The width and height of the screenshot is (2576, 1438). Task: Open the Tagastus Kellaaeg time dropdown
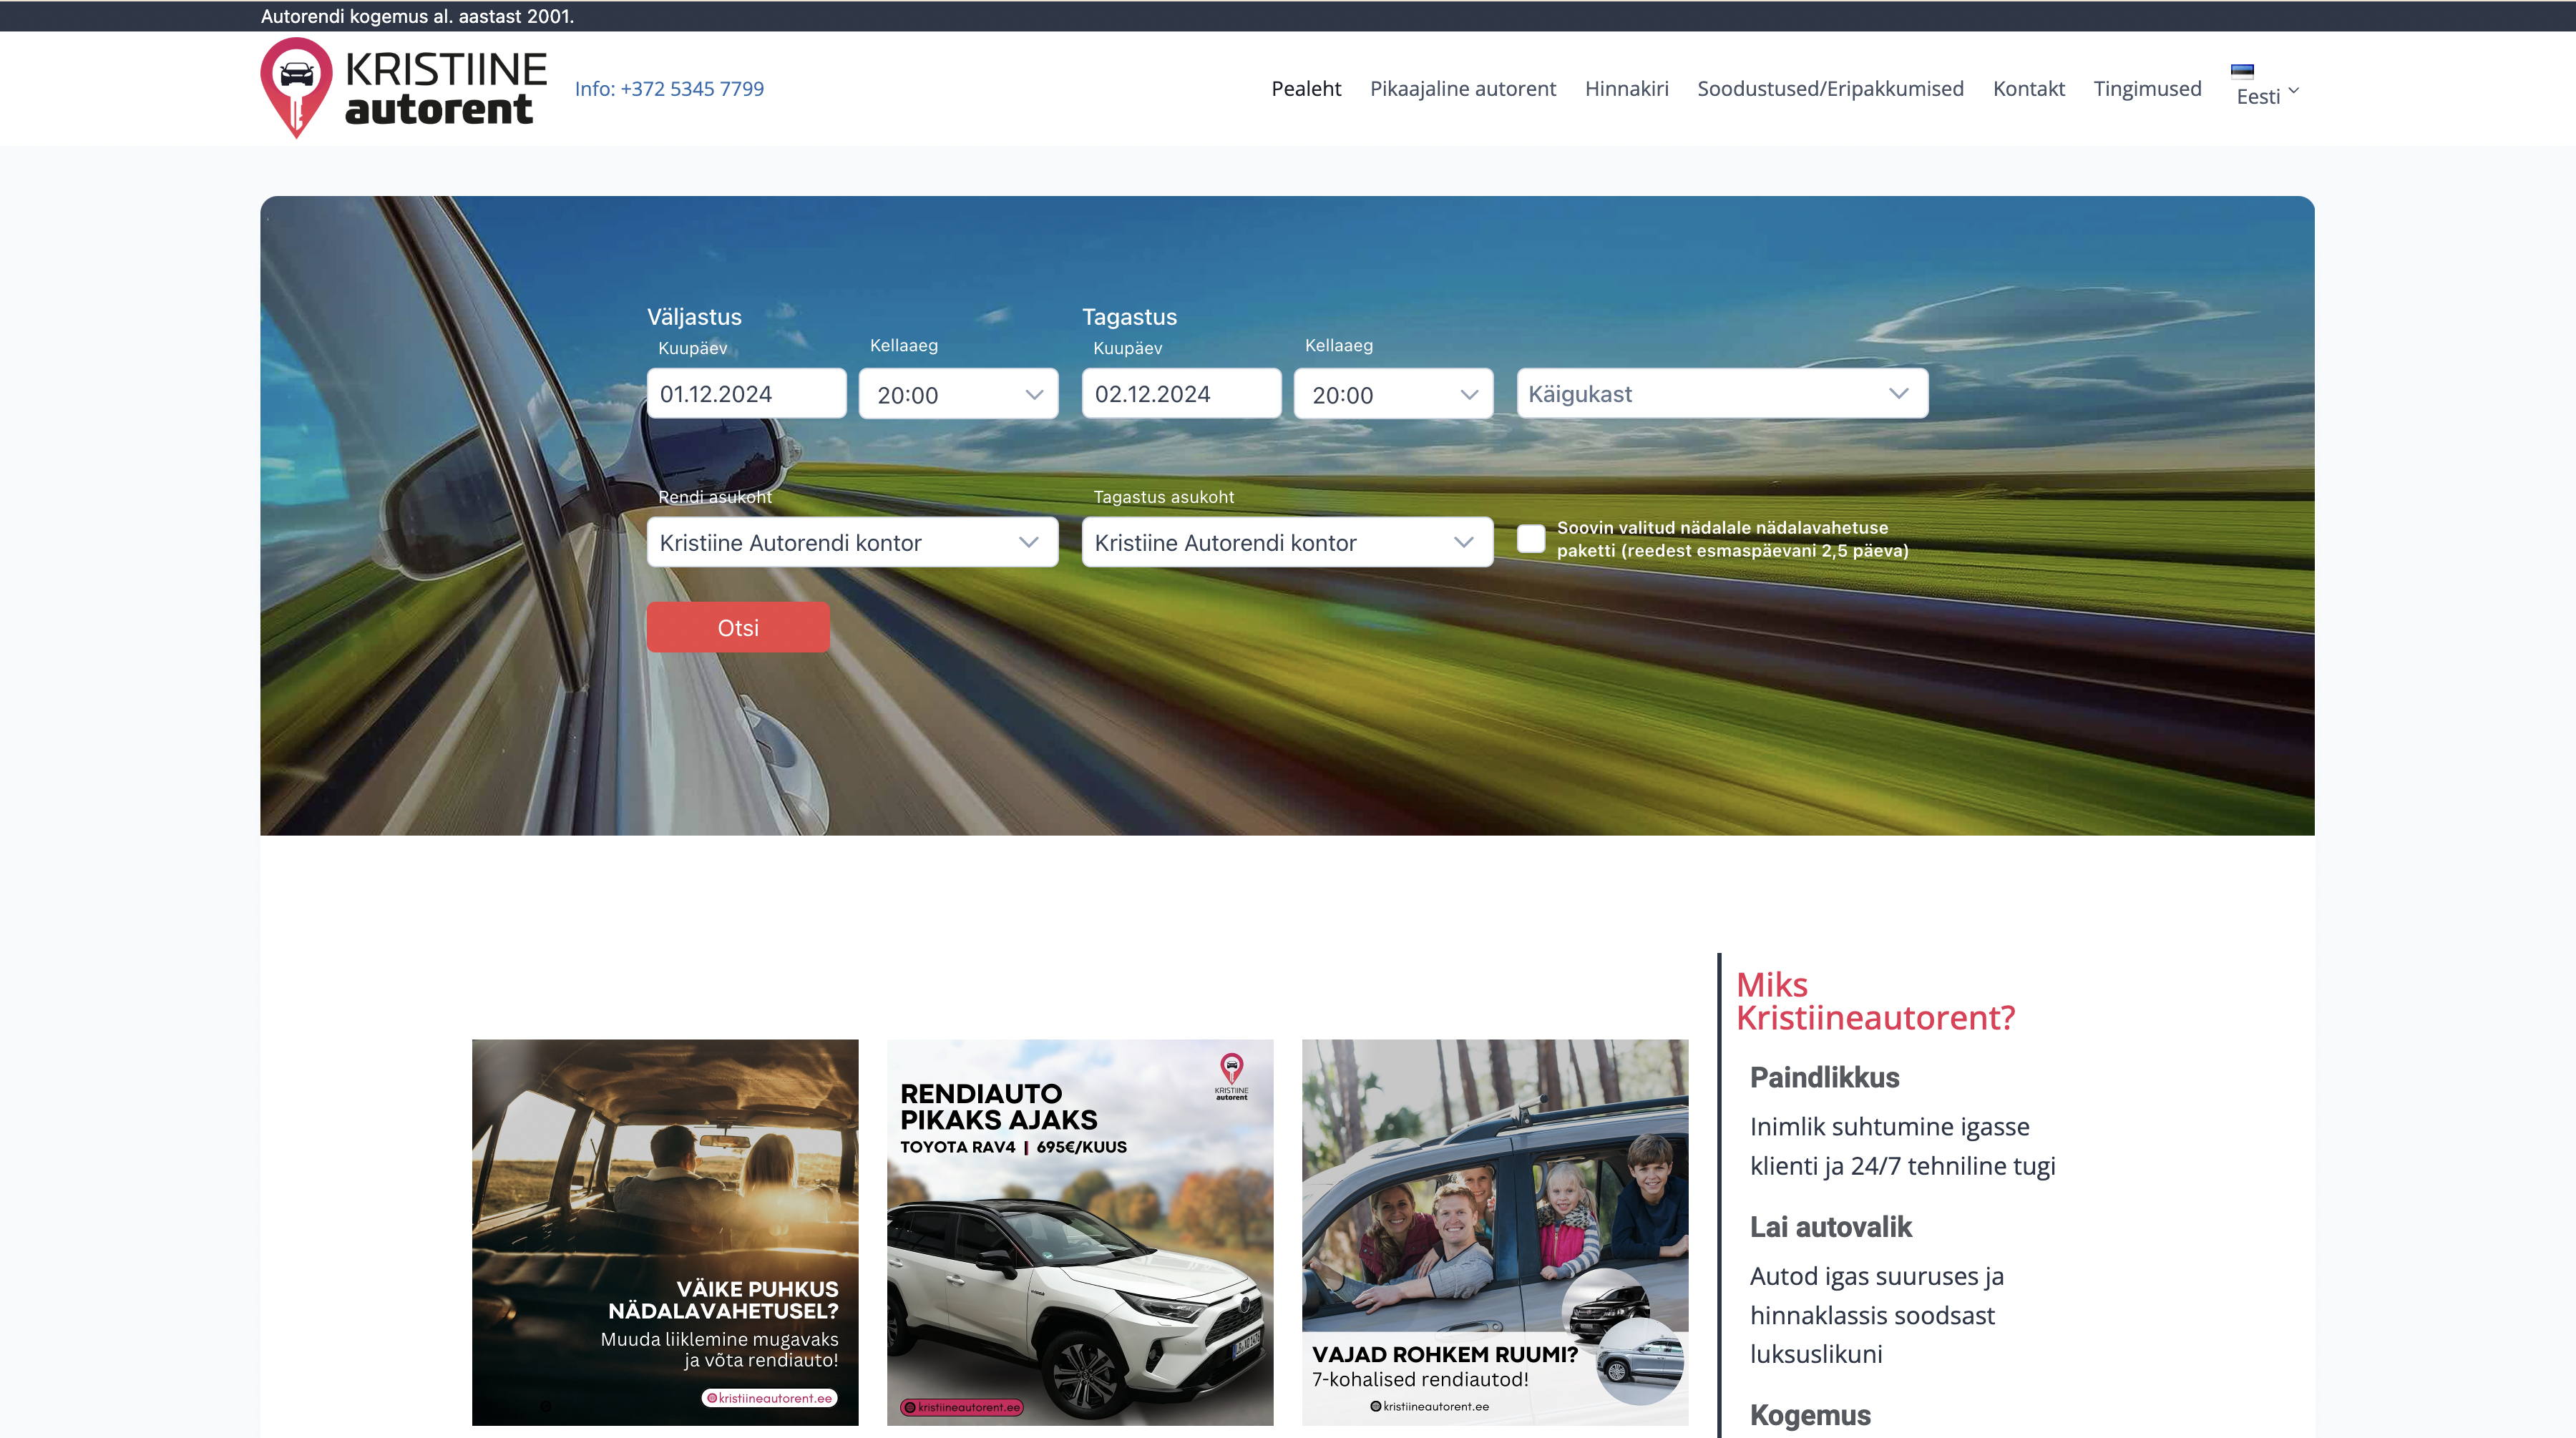point(1393,394)
